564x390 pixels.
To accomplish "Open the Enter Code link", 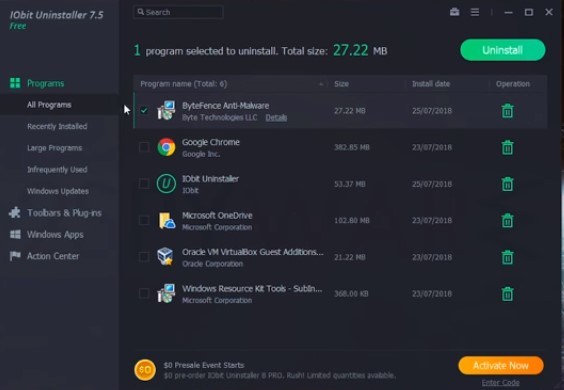I will [x=501, y=383].
